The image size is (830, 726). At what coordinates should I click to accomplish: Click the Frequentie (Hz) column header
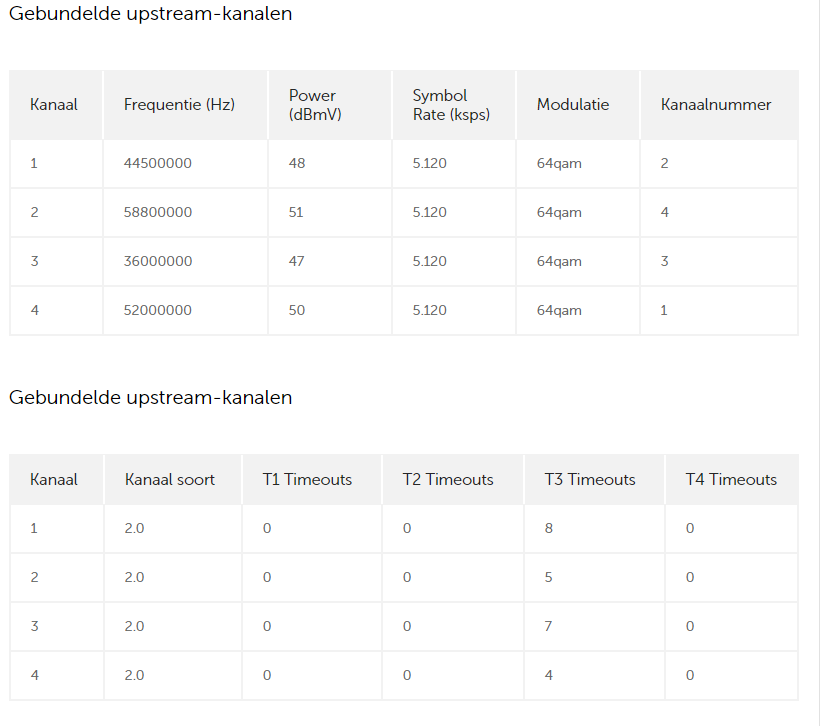pyautogui.click(x=179, y=105)
